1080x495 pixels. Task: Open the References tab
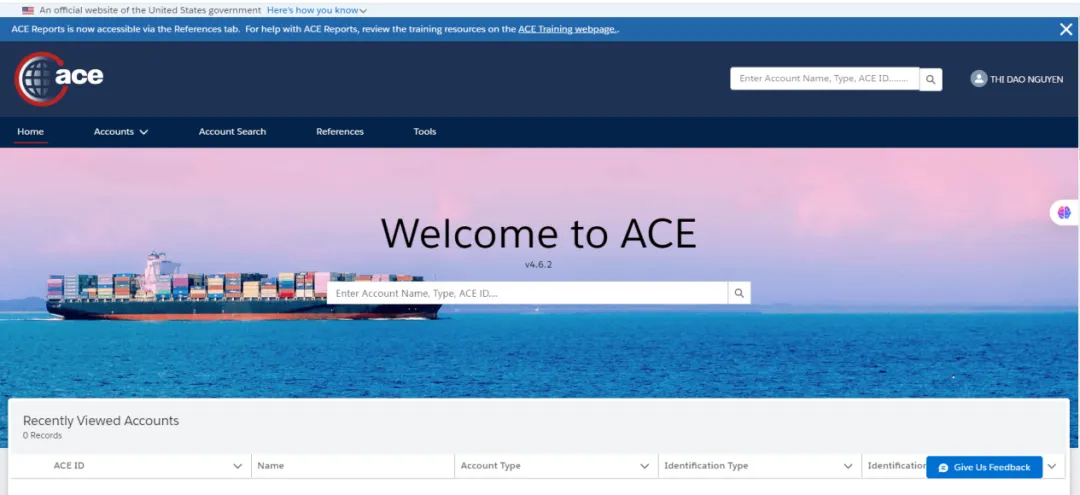pos(340,131)
